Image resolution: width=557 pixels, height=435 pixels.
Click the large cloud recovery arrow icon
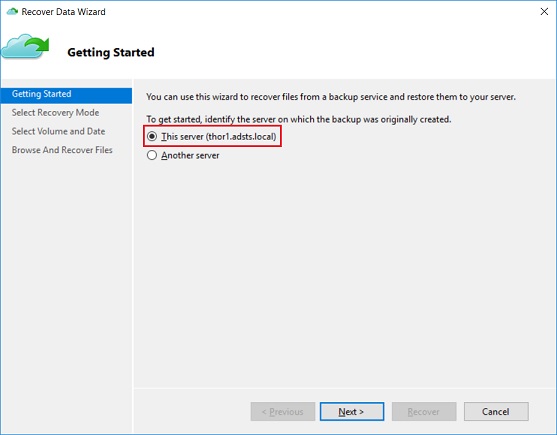click(25, 47)
